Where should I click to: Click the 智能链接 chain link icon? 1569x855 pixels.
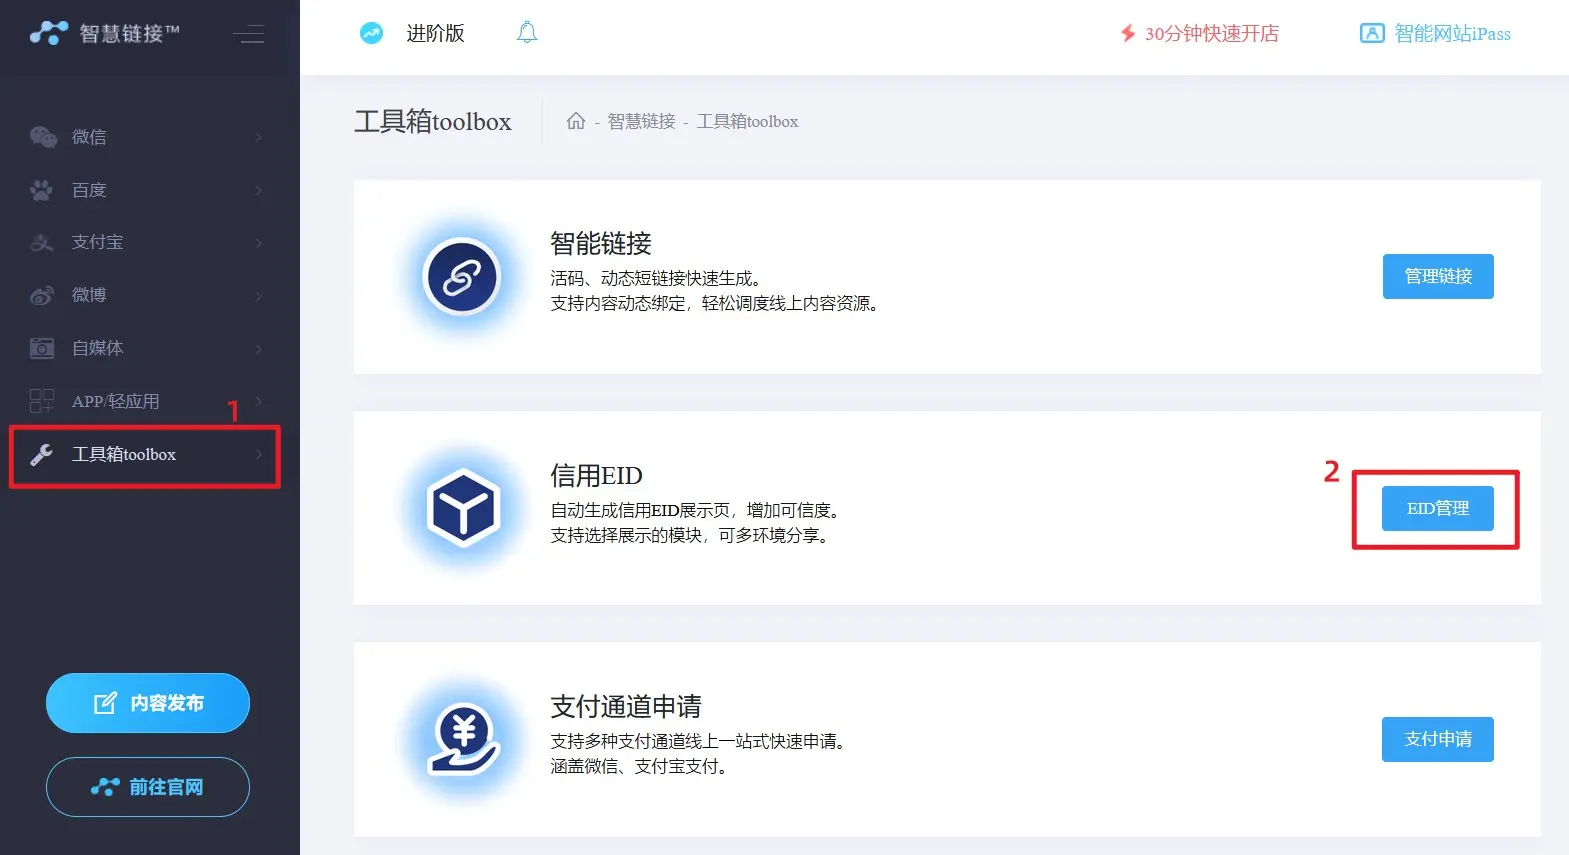[461, 277]
